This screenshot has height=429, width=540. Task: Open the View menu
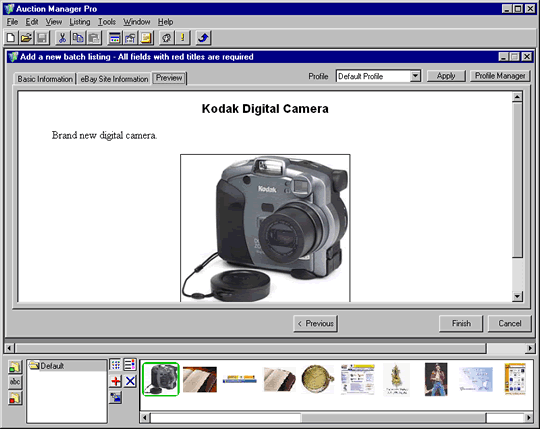click(x=54, y=22)
